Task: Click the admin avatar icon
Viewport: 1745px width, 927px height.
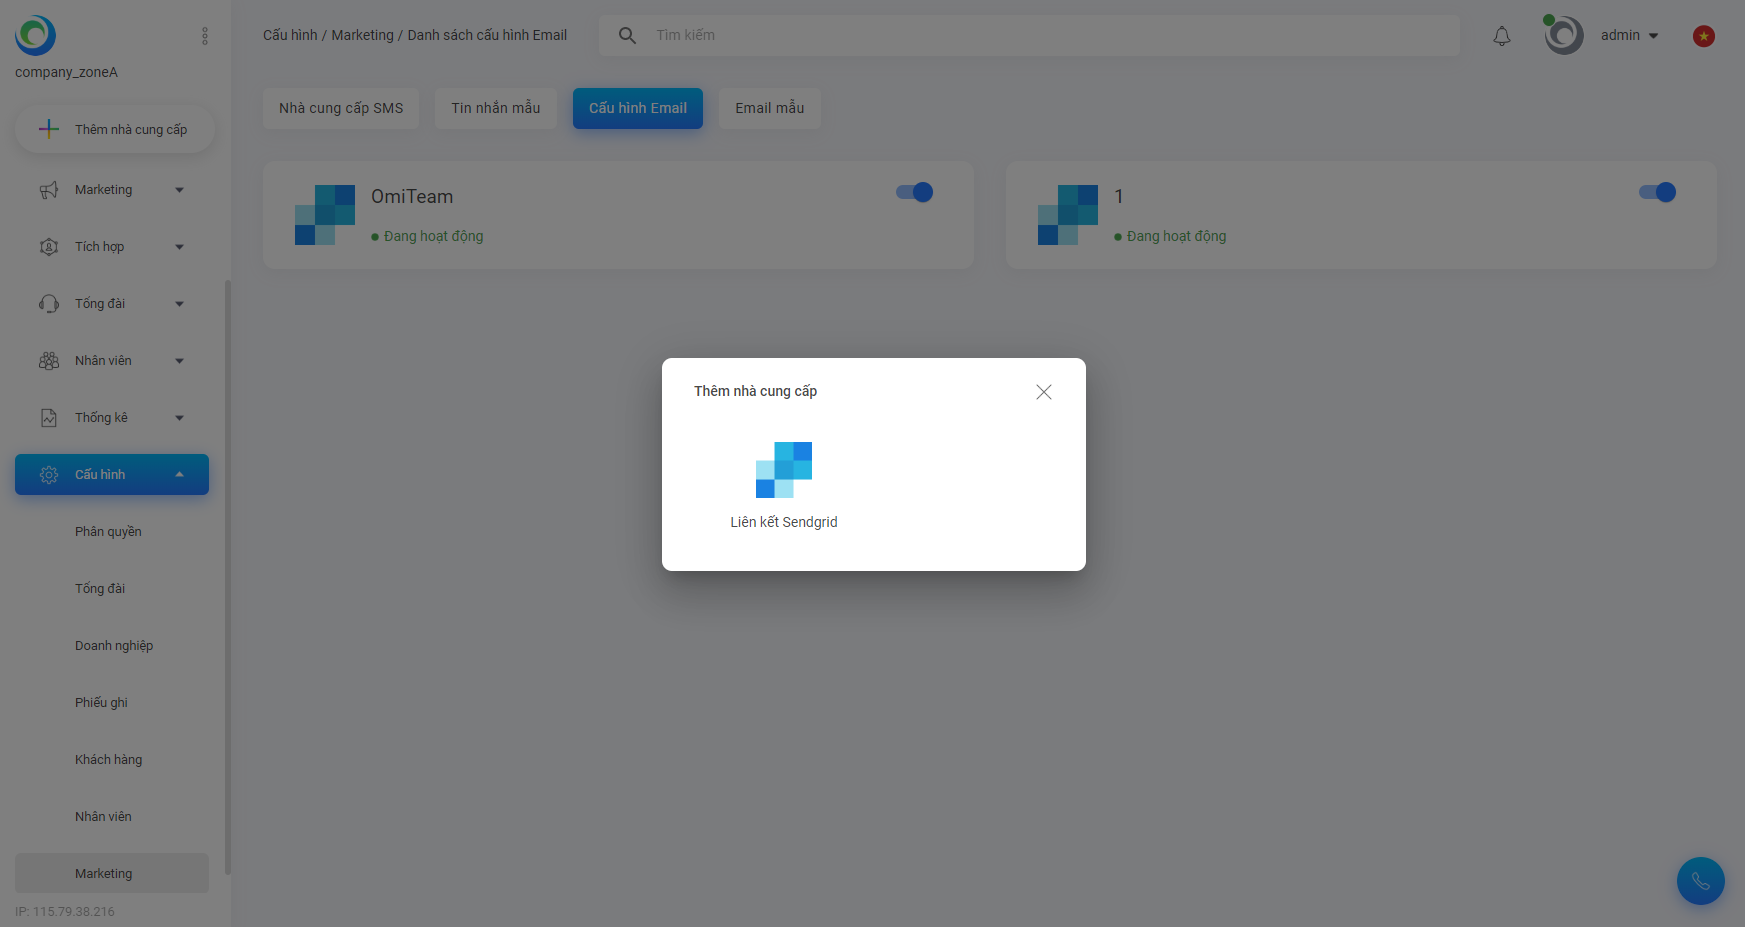Action: tap(1564, 35)
